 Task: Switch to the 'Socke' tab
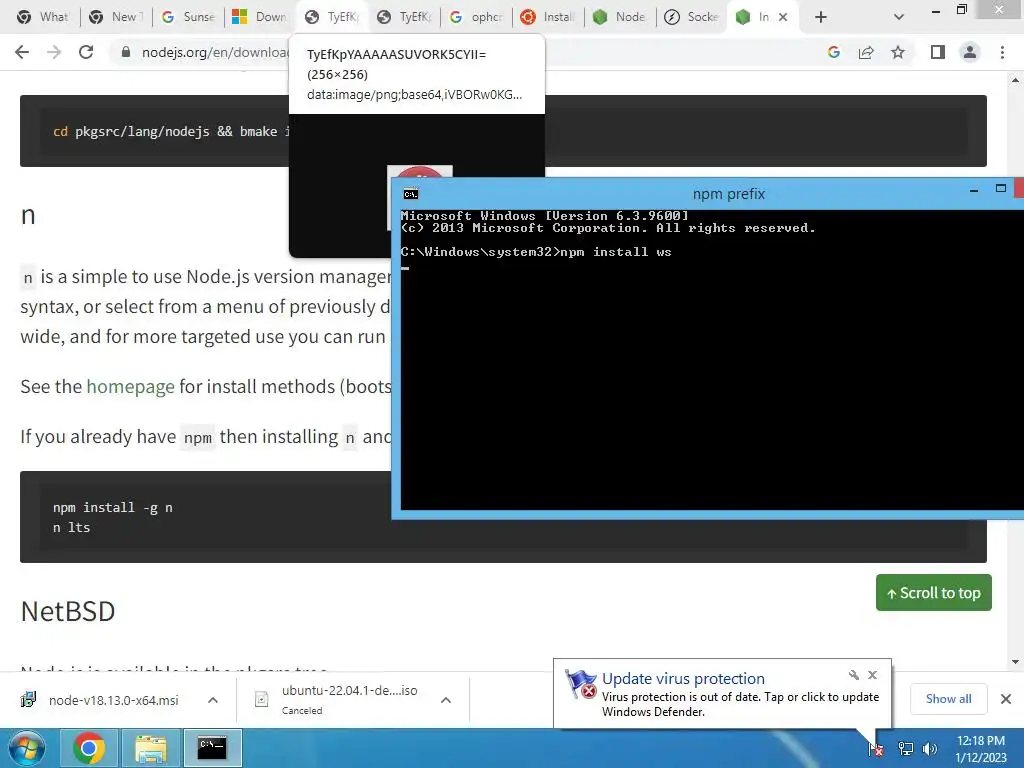(x=691, y=17)
